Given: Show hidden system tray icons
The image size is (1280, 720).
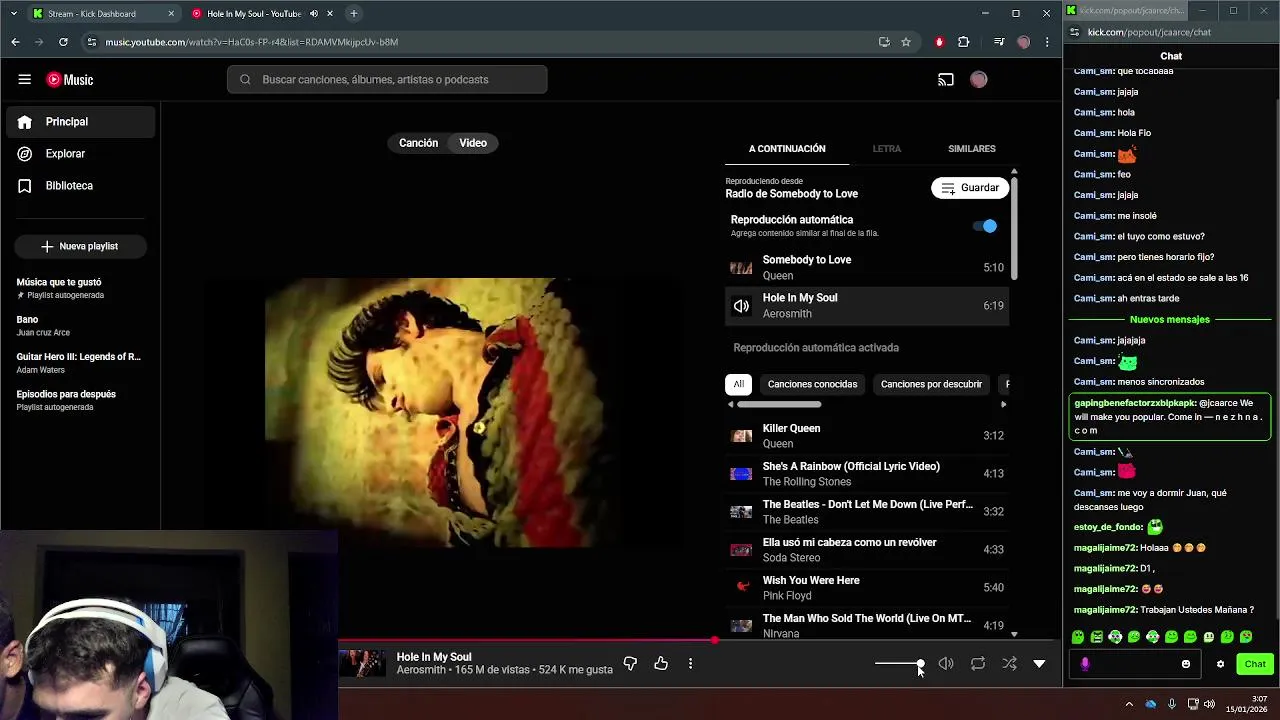Looking at the screenshot, I should [x=1129, y=704].
